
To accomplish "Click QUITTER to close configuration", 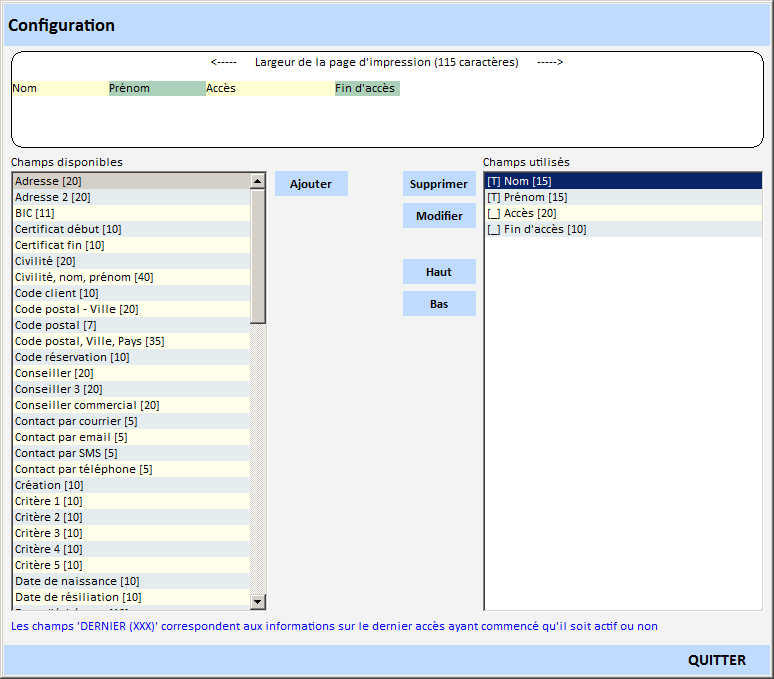I will [716, 660].
